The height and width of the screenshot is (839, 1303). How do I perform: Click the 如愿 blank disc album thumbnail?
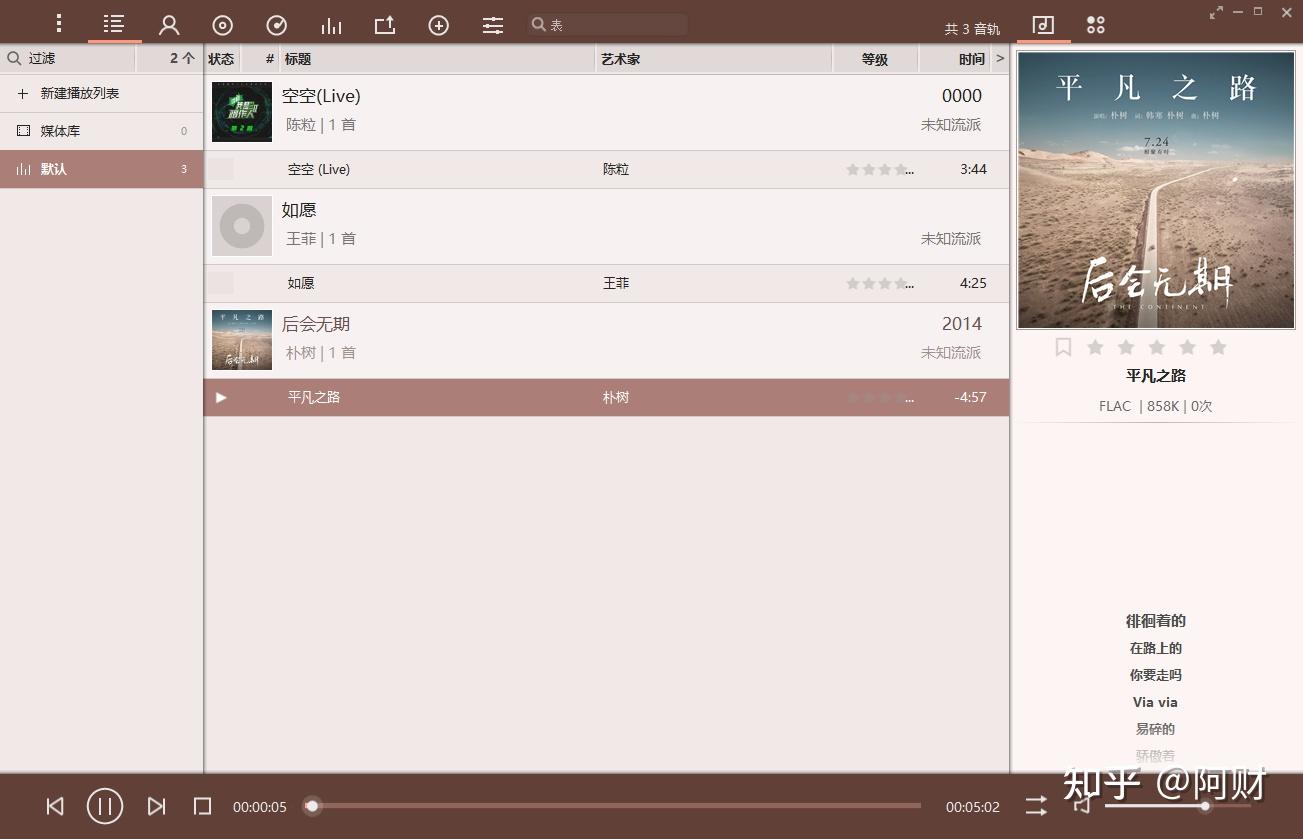[242, 226]
